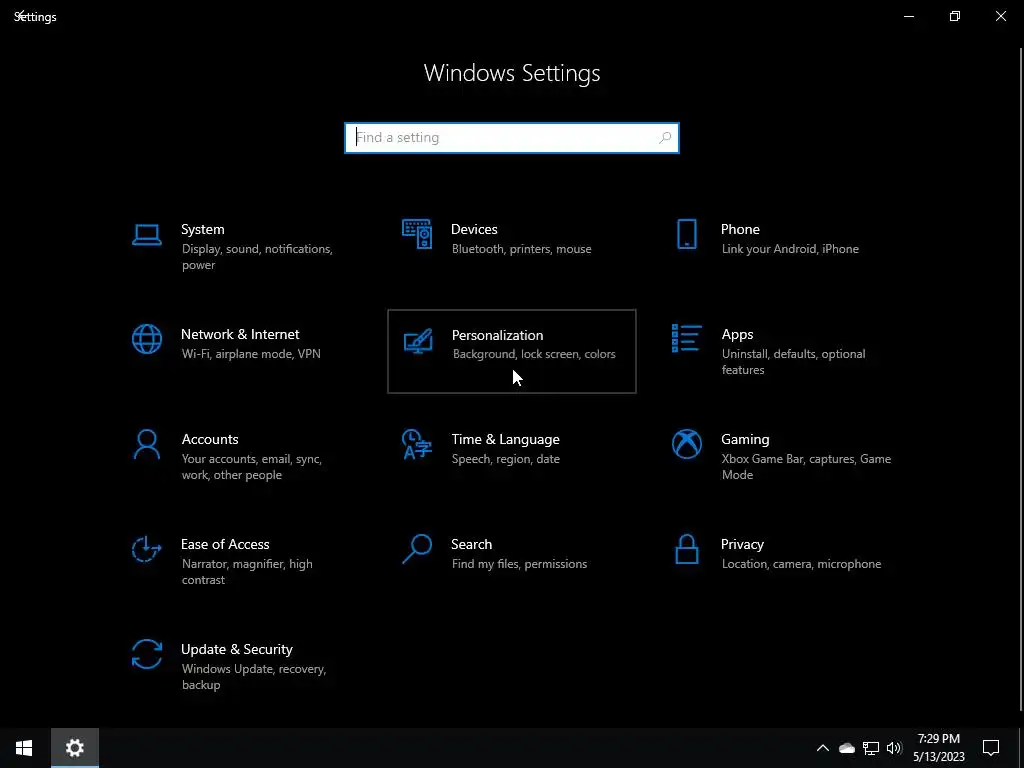
Task: Show hidden tray icons chevron
Action: pyautogui.click(x=823, y=748)
